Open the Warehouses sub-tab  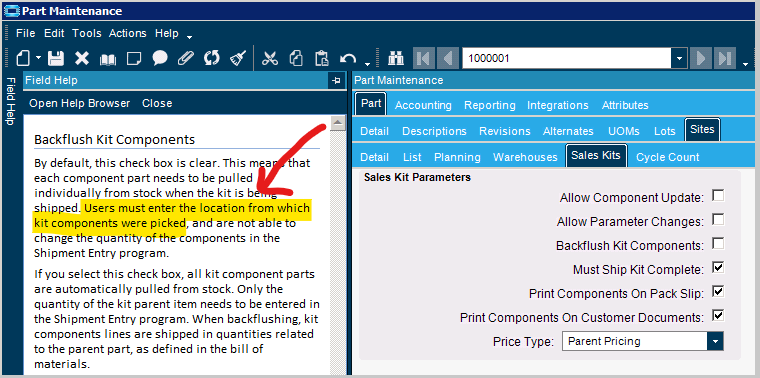tap(525, 157)
